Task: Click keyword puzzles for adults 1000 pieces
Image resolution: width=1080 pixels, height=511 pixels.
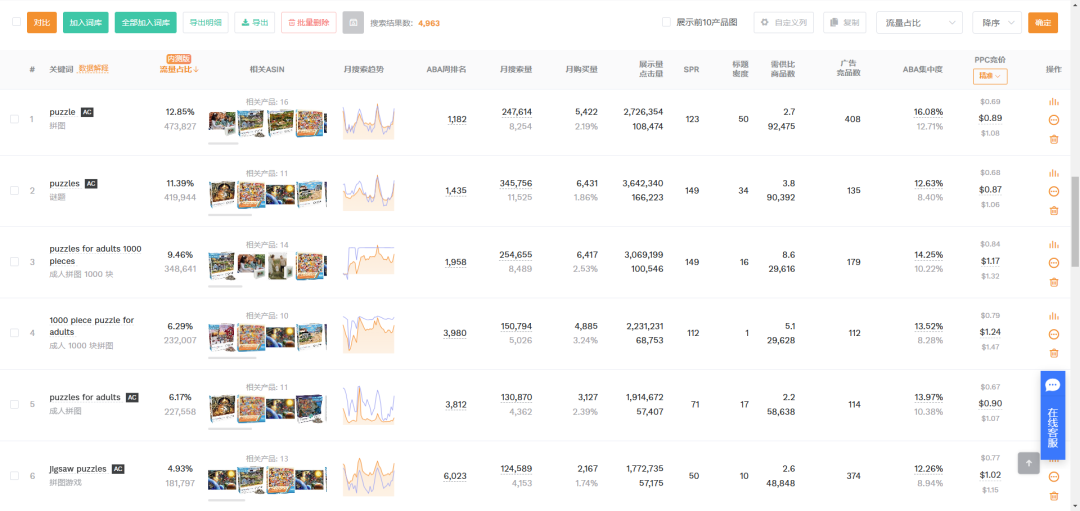Action: coord(96,256)
